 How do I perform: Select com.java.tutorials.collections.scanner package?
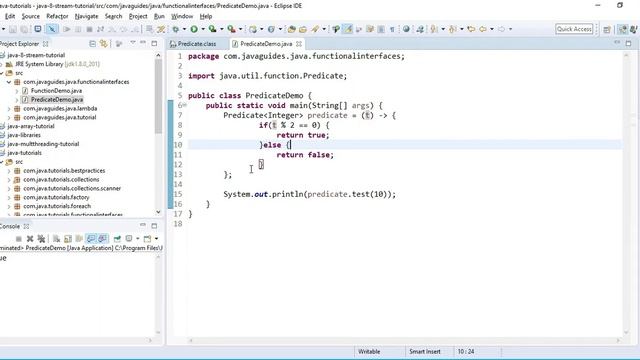[x=72, y=189]
